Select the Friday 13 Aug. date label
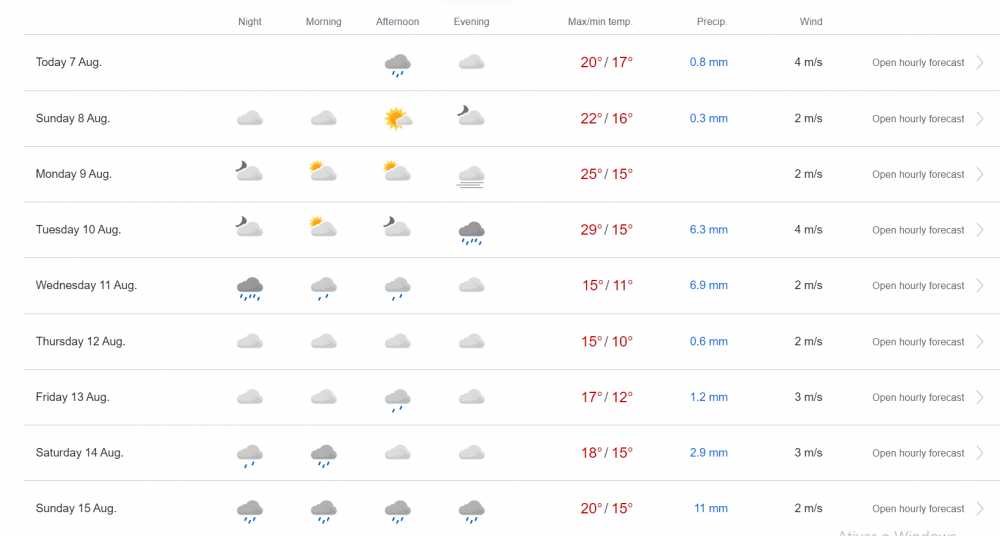Image resolution: width=1000 pixels, height=536 pixels. coord(72,397)
